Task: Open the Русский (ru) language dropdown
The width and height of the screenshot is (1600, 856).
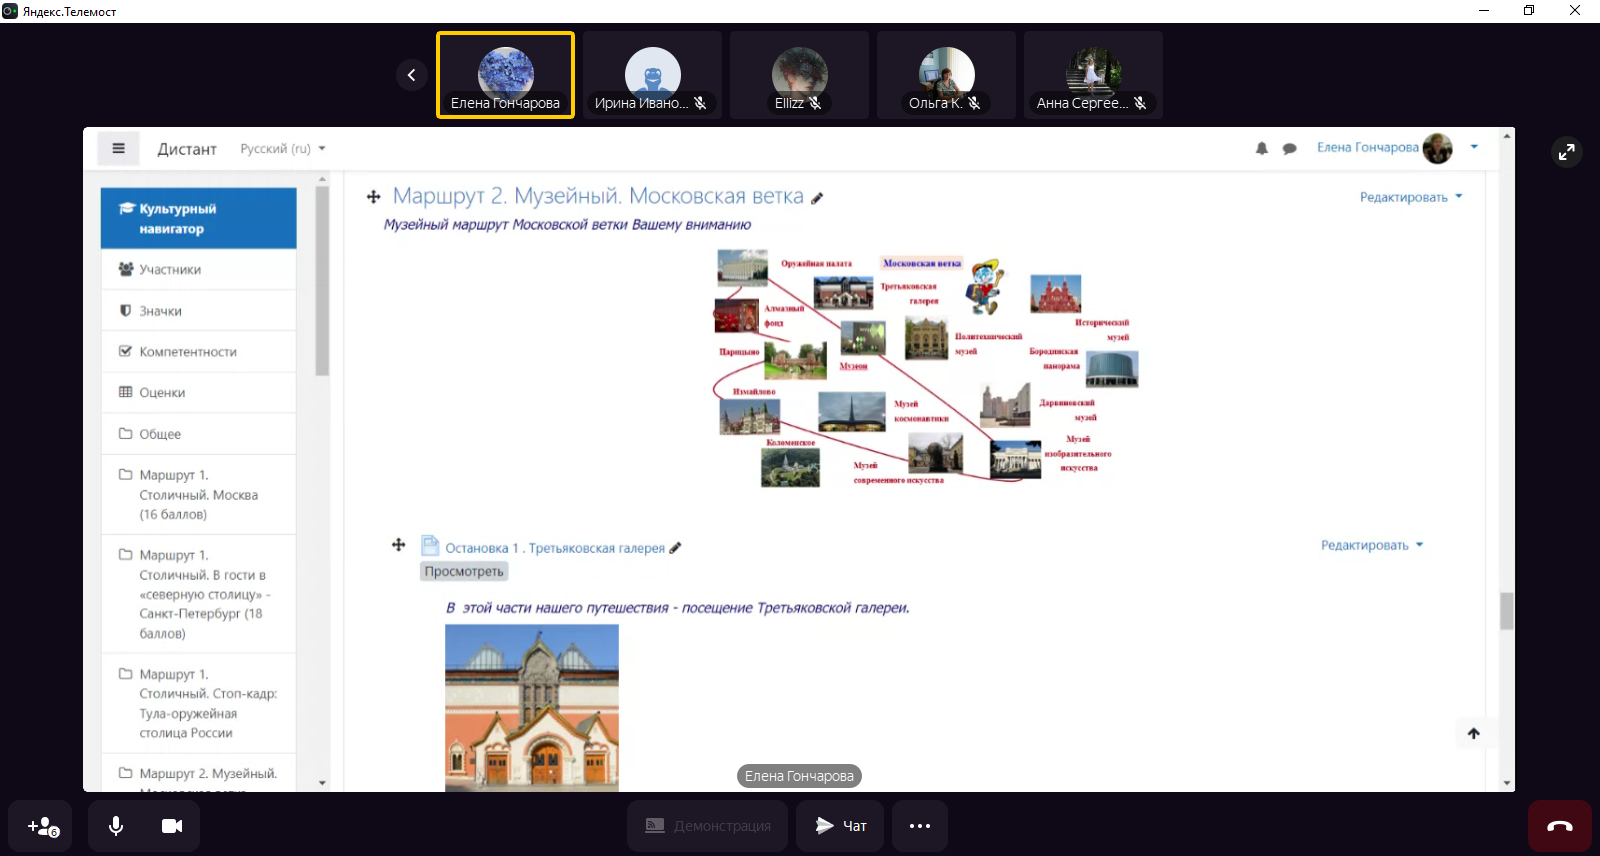Action: [x=283, y=149]
